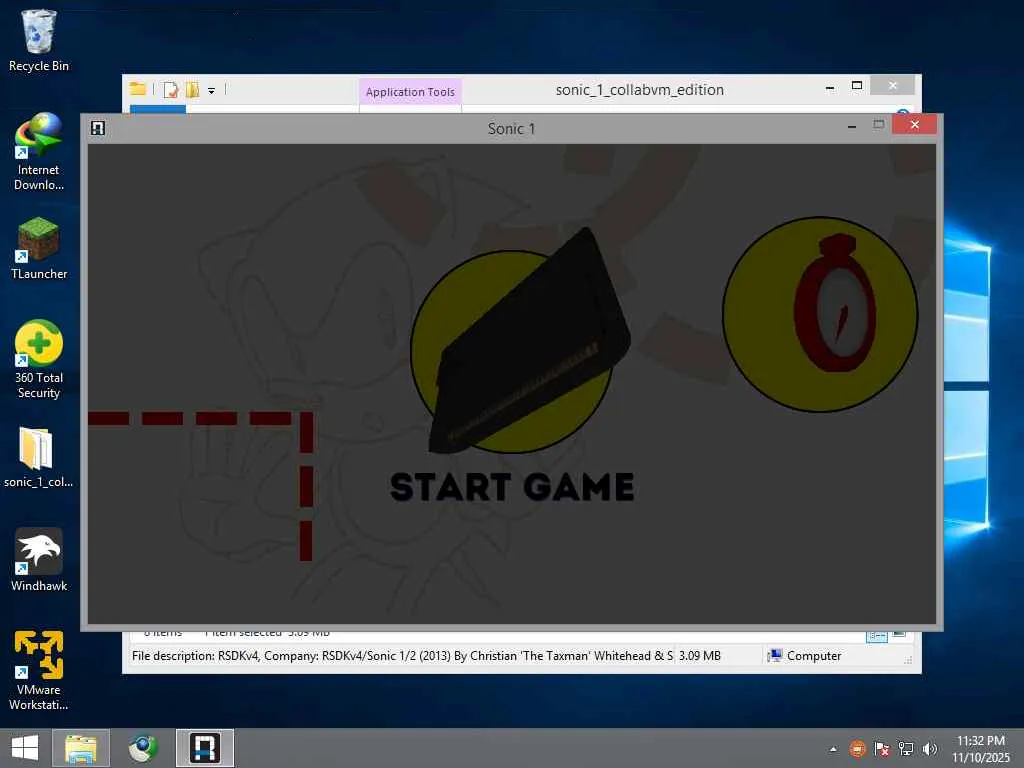The image size is (1024, 768).
Task: Open the Windows Start button
Action: 25,748
